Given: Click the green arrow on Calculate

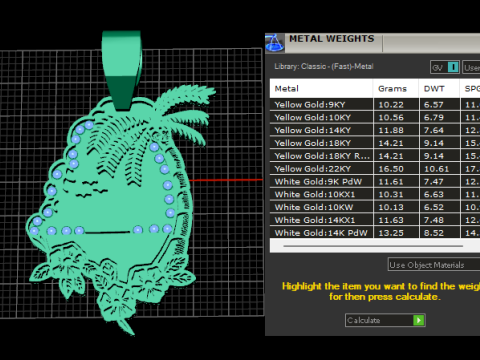Looking at the screenshot, I should pyautogui.click(x=418, y=320).
